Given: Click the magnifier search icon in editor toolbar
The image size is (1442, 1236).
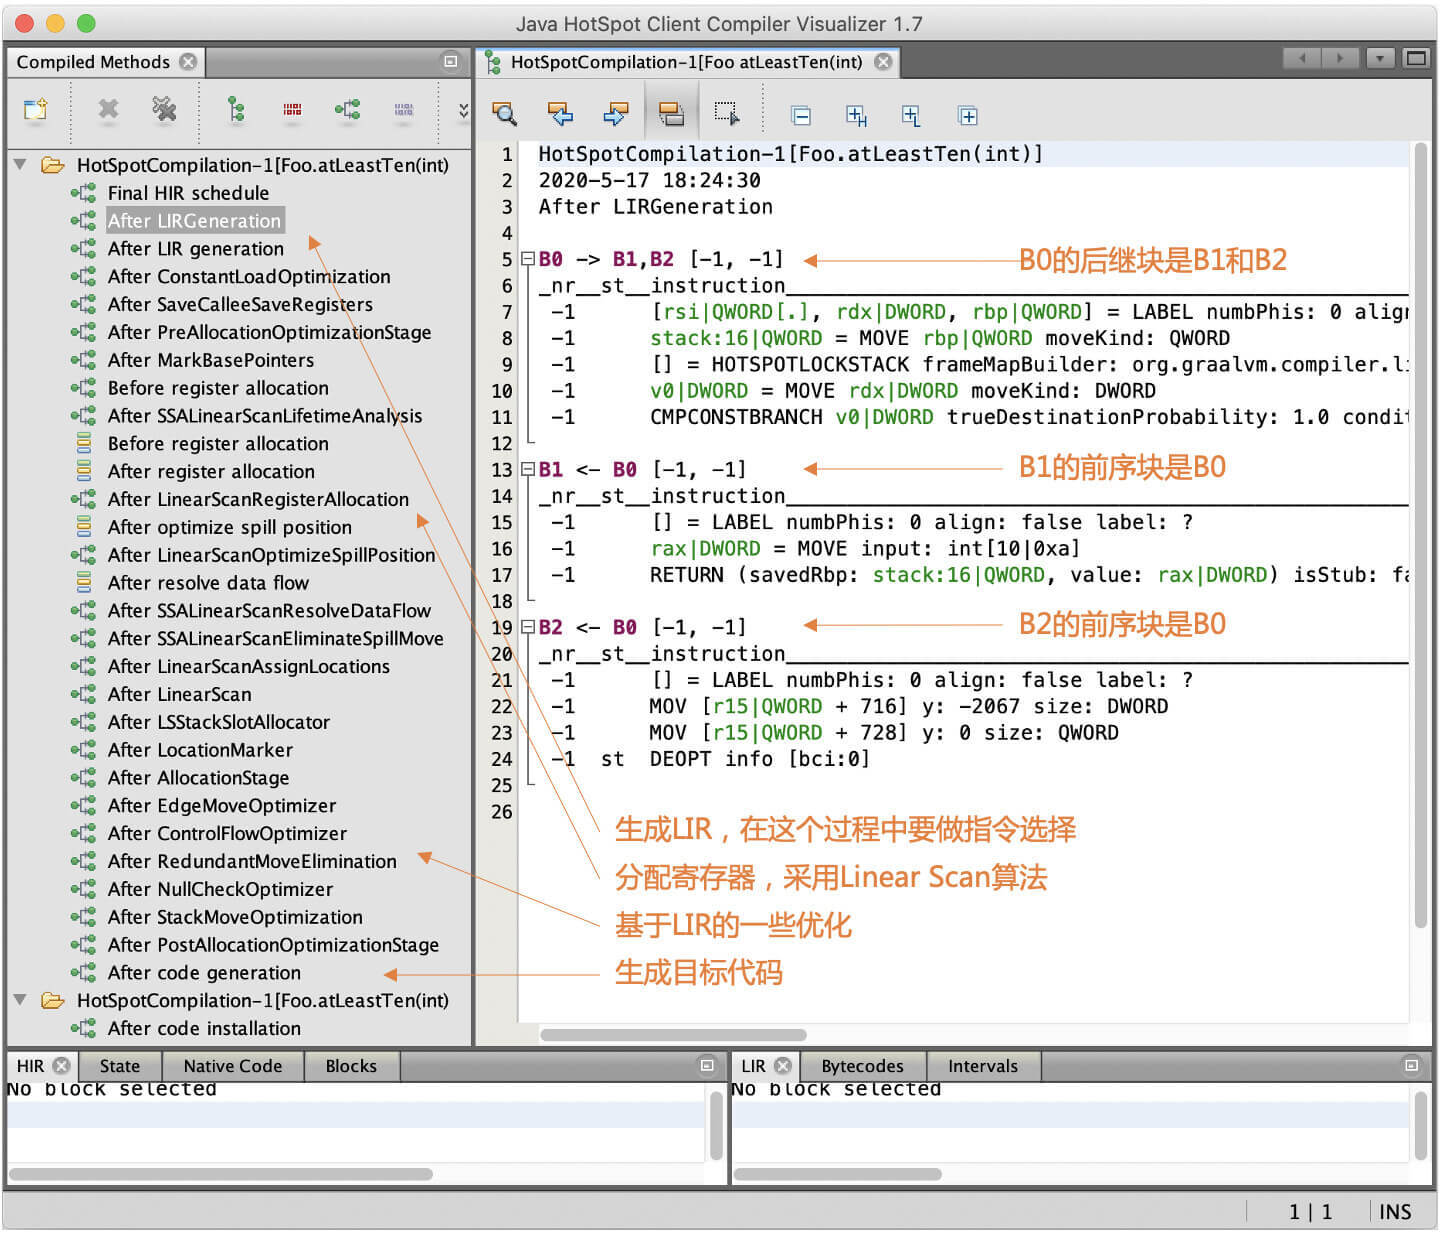Looking at the screenshot, I should [504, 115].
